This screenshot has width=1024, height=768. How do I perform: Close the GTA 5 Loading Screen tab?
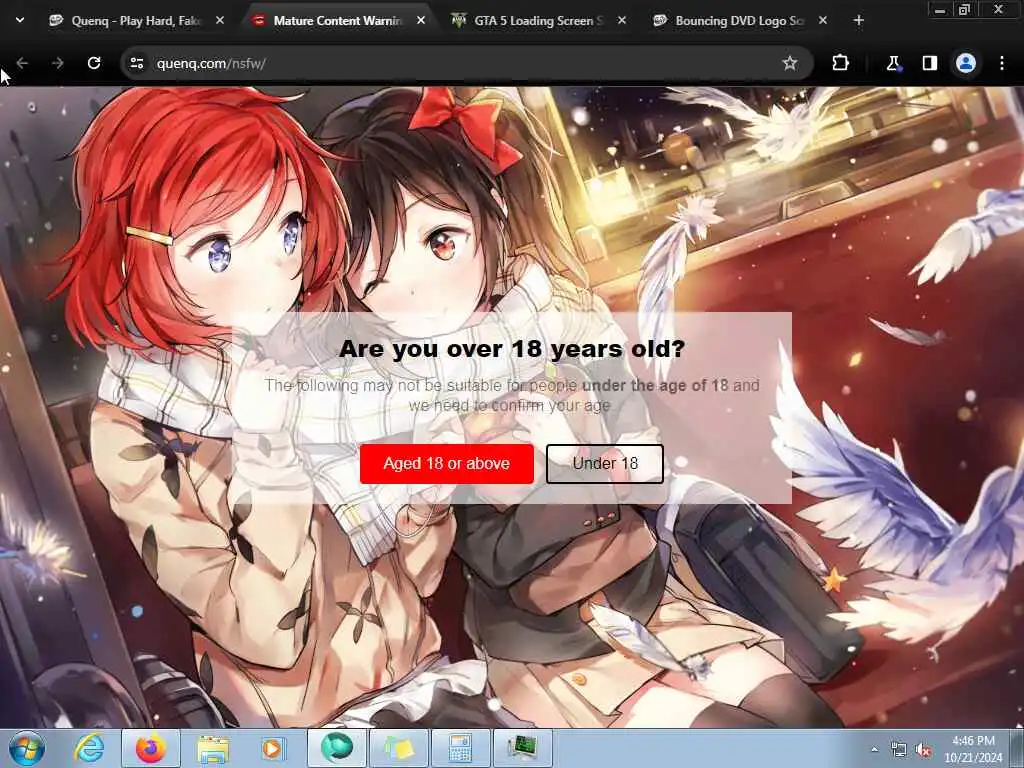(x=622, y=21)
